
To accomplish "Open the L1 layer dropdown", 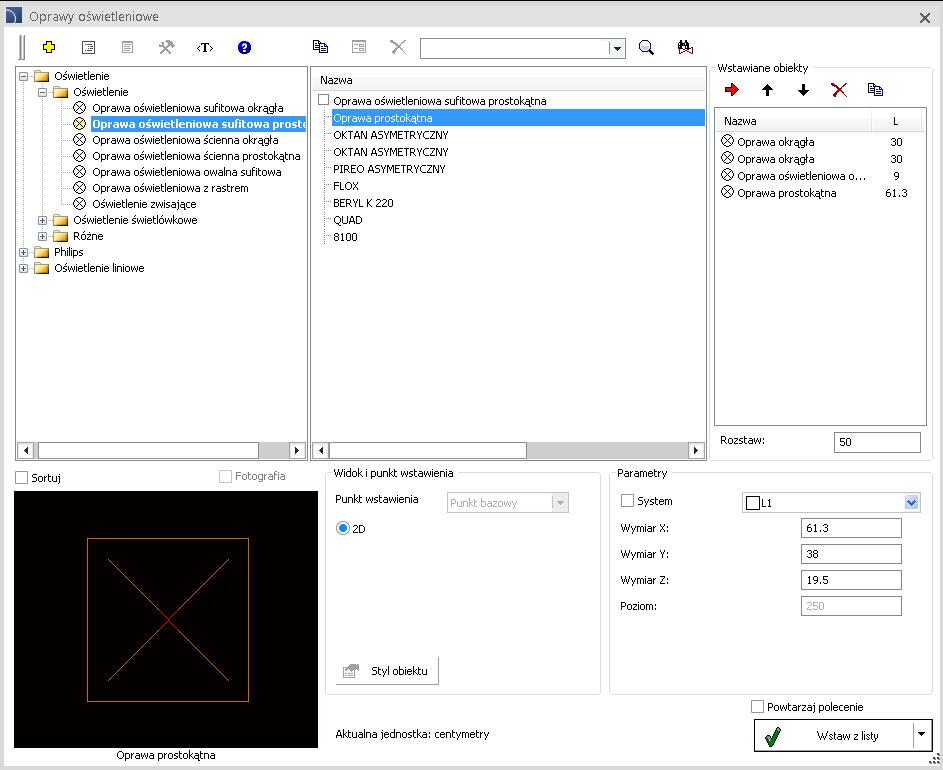I will click(911, 502).
